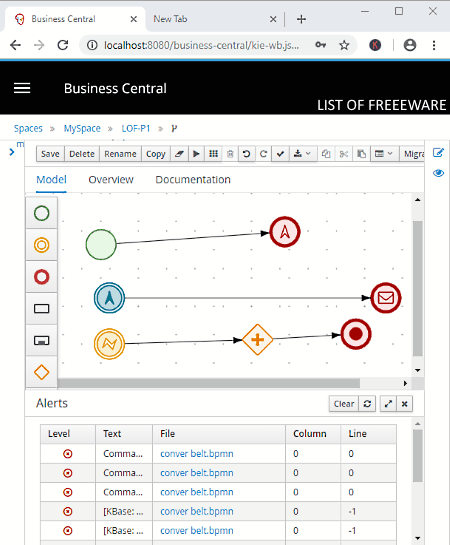Open conver belt.bpmn link in first row
450x545 pixels.
pyautogui.click(x=197, y=454)
